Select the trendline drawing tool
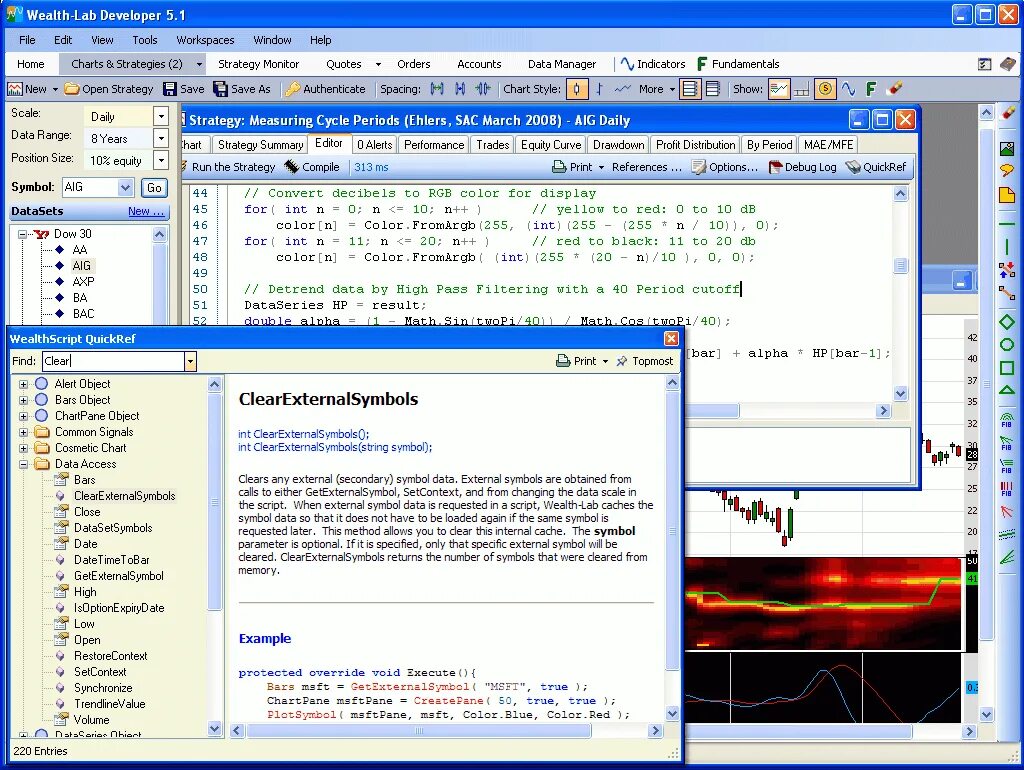Screen dimensions: 1024x770 pos(1007,293)
